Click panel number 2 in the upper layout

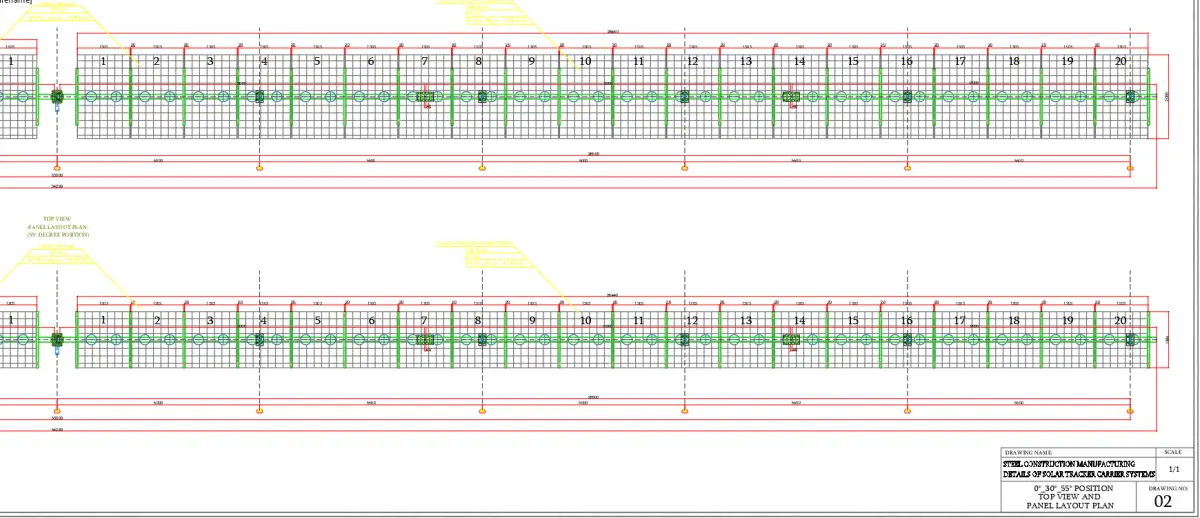point(157,61)
